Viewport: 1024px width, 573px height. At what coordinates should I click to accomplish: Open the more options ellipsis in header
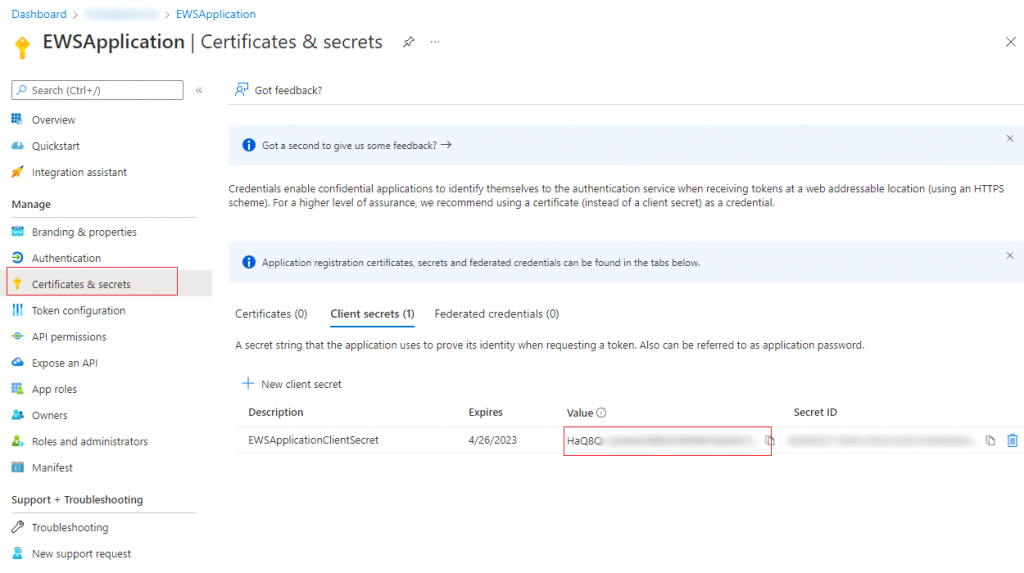435,42
